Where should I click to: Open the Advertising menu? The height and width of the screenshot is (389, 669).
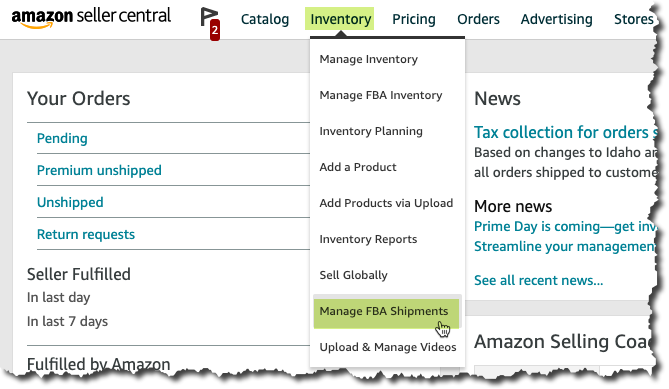click(x=556, y=19)
